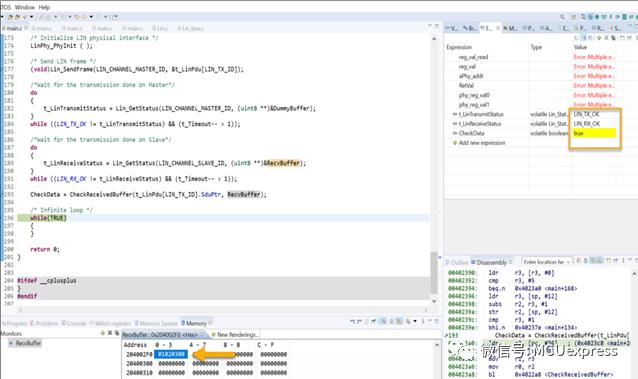638x379 pixels.
Task: Click the Expression column header
Action: click(459, 47)
